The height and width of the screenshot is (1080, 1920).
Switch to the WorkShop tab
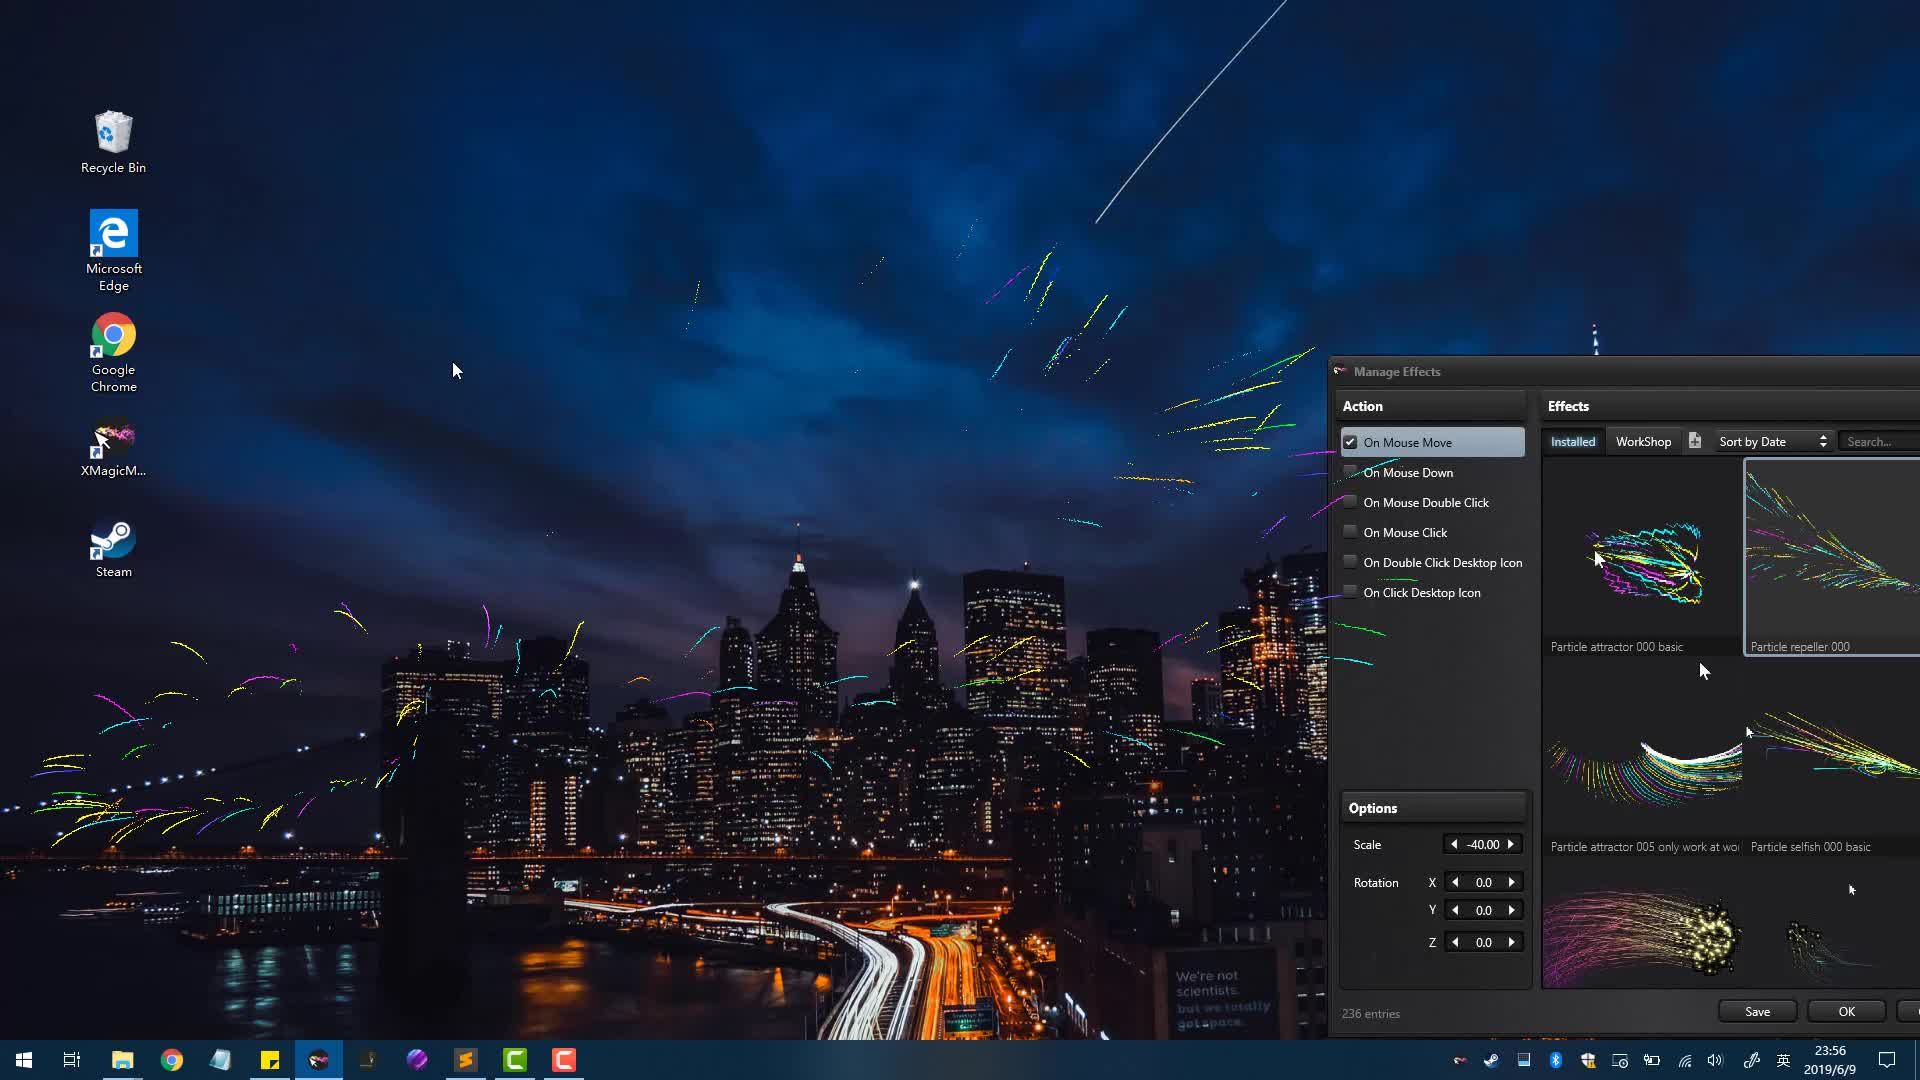(1643, 441)
